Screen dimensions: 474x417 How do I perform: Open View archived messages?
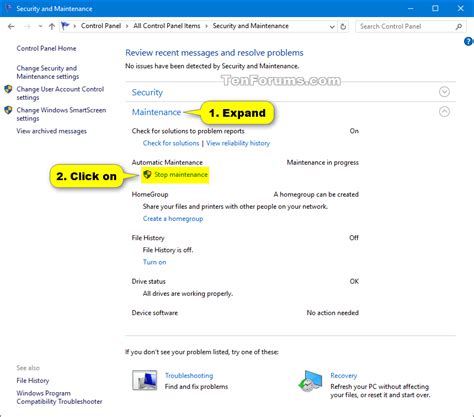coord(52,131)
